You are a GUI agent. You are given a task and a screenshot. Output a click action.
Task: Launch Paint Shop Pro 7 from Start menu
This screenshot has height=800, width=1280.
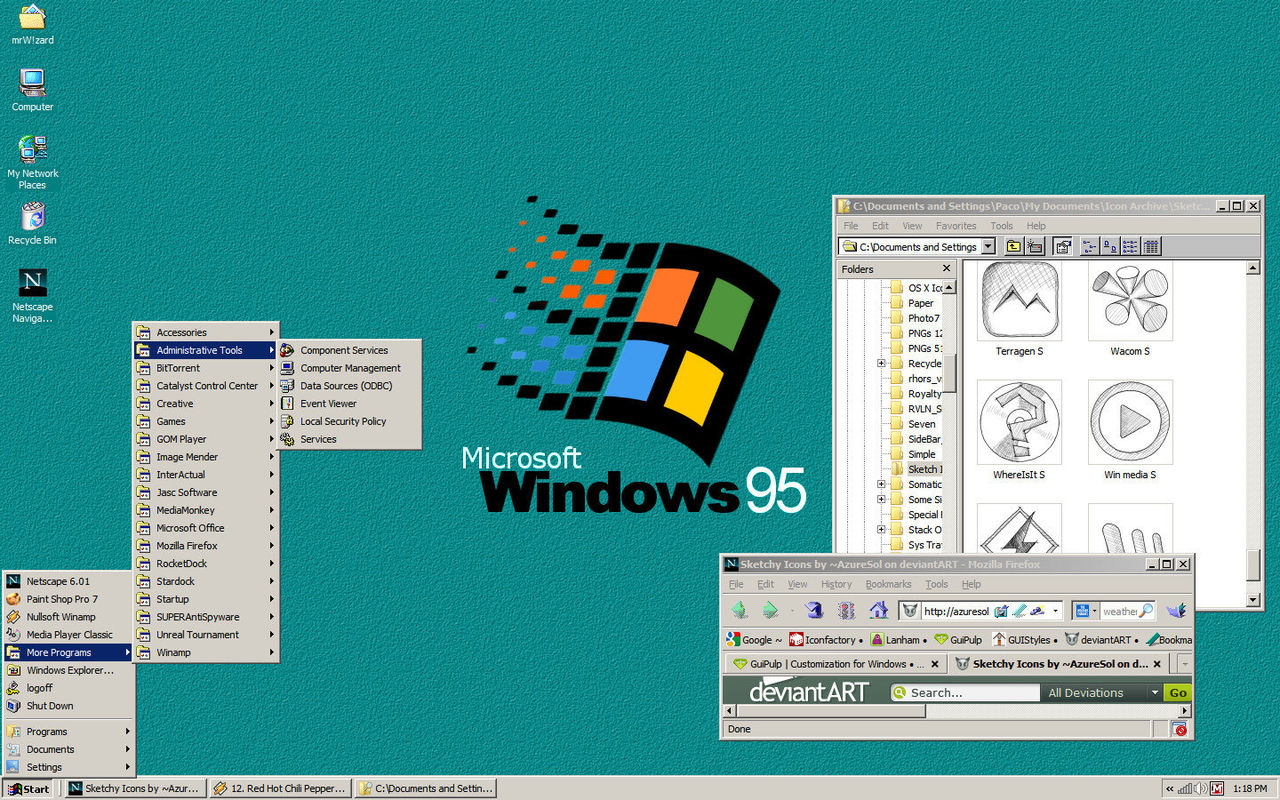click(x=68, y=599)
